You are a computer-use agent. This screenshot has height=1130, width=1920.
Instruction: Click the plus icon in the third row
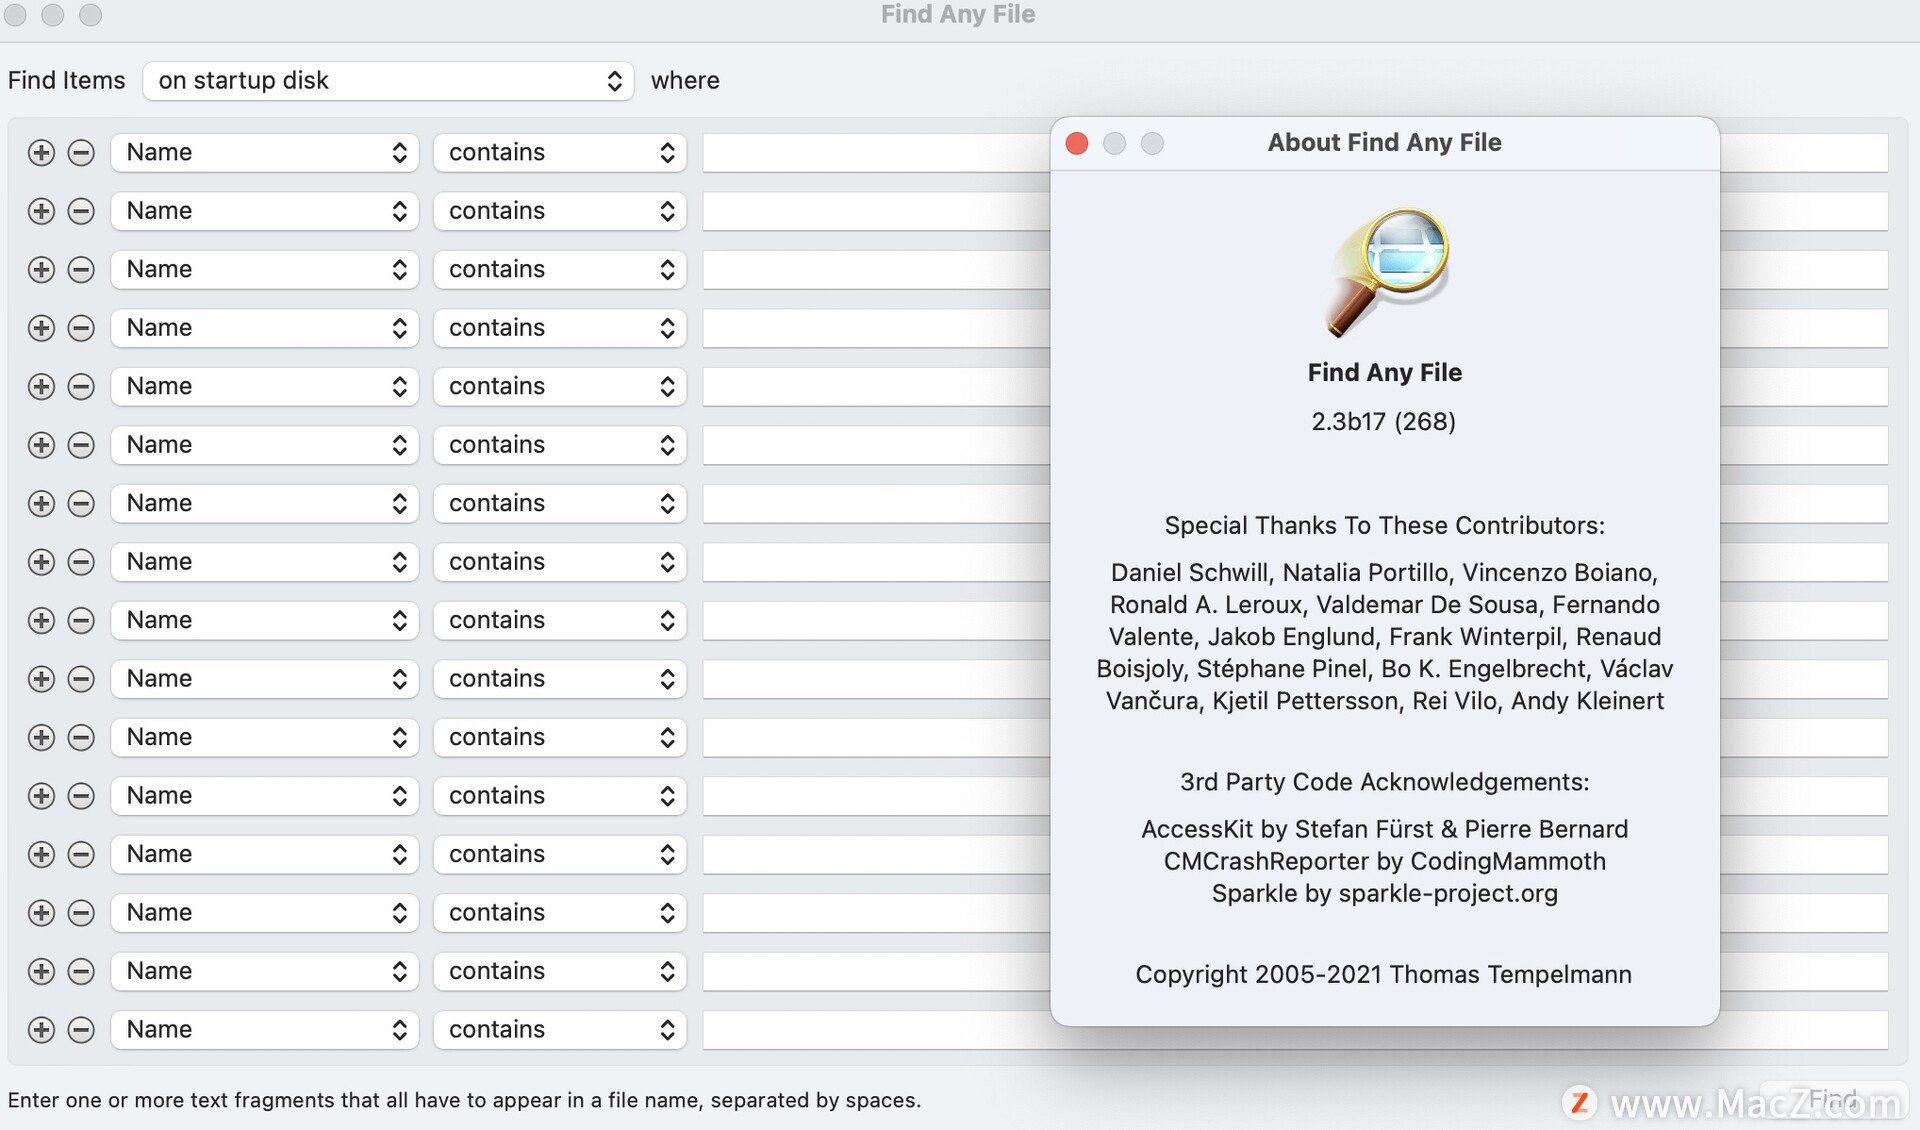41,270
